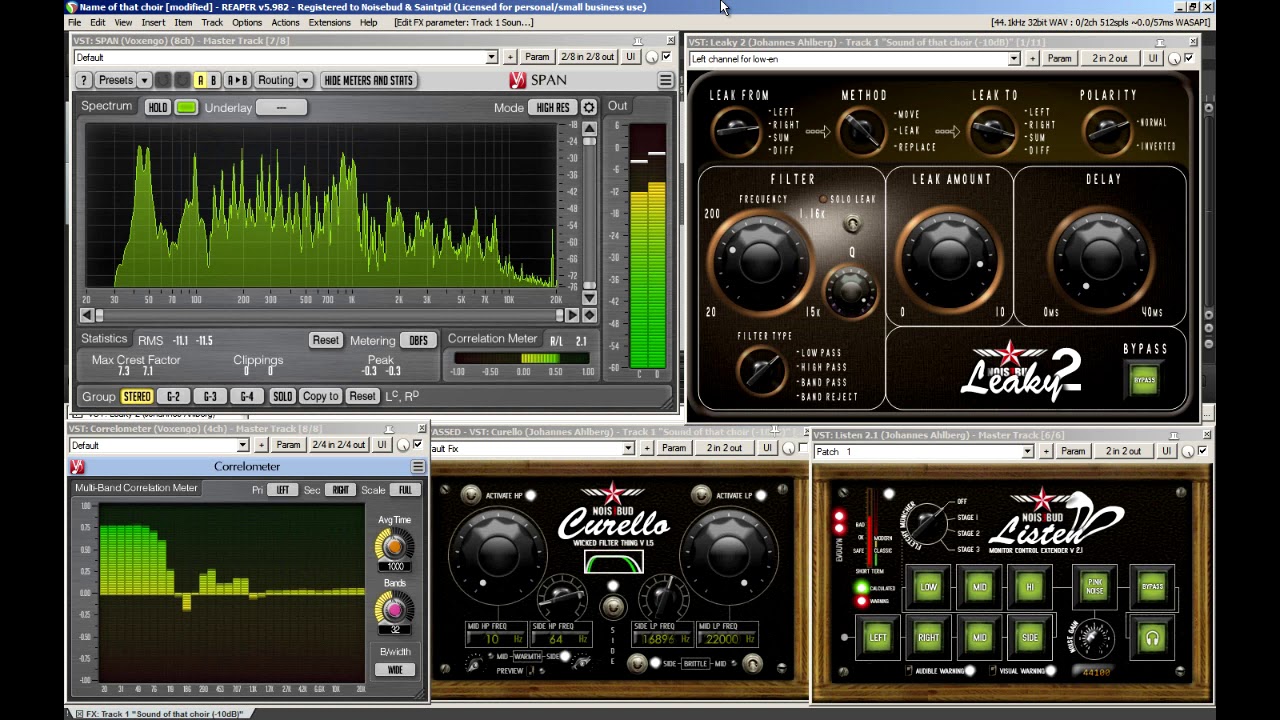Click the Leaky 2 Filter Type knob

click(x=762, y=369)
